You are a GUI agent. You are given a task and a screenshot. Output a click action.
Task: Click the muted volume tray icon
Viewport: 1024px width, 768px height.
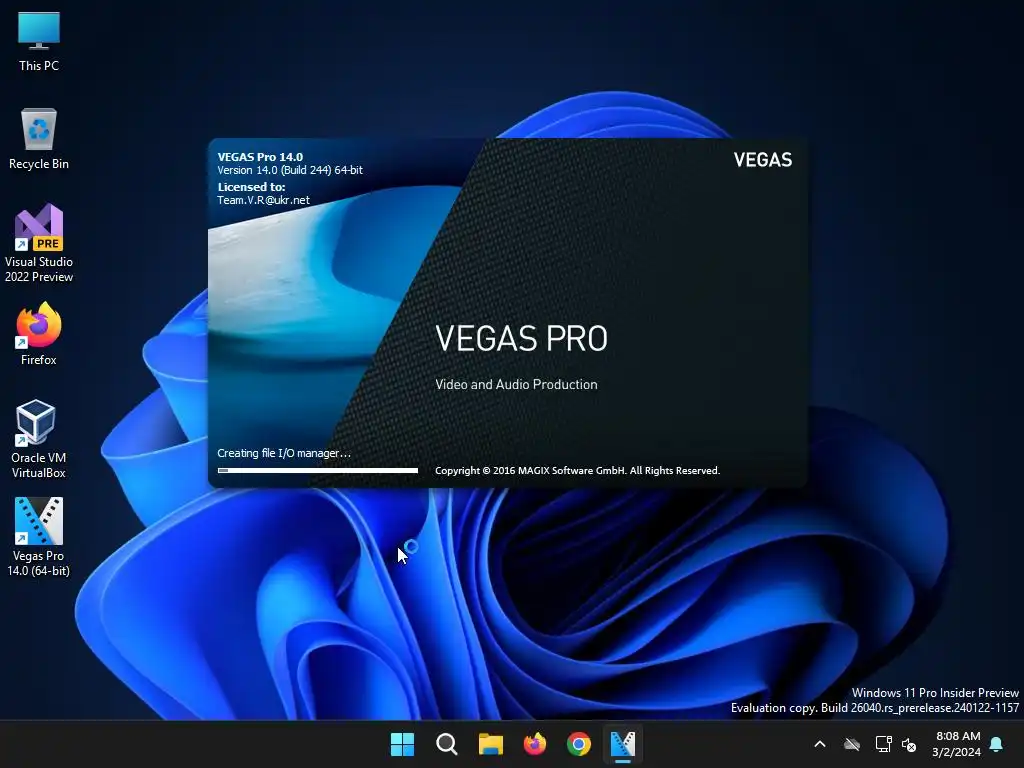pyautogui.click(x=908, y=744)
